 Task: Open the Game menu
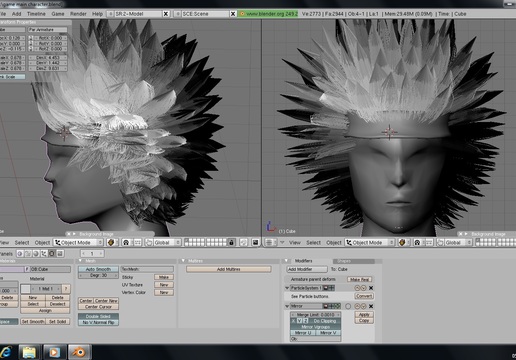point(58,14)
